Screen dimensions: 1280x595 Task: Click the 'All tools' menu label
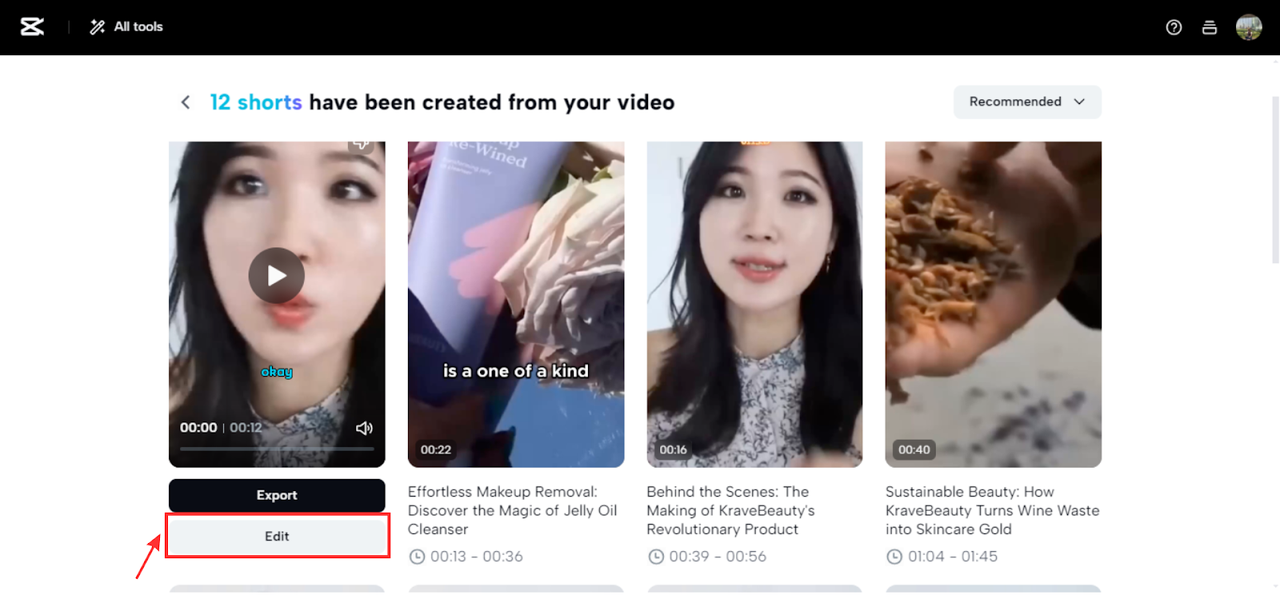138,27
